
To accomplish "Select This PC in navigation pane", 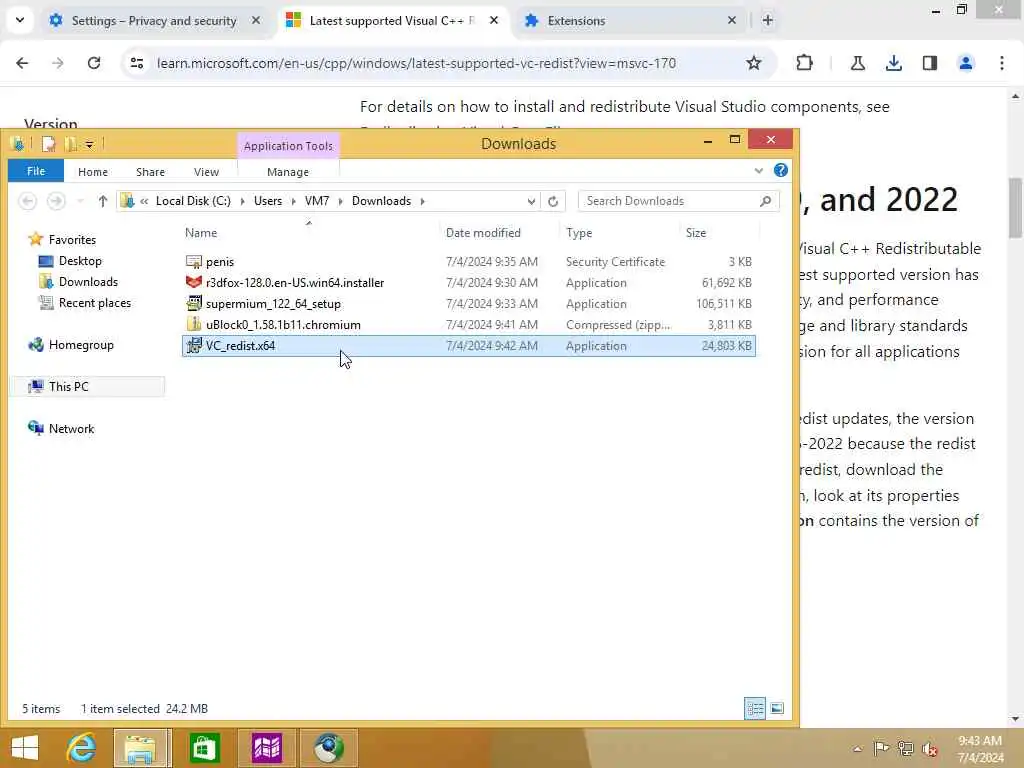I will click(88, 387).
